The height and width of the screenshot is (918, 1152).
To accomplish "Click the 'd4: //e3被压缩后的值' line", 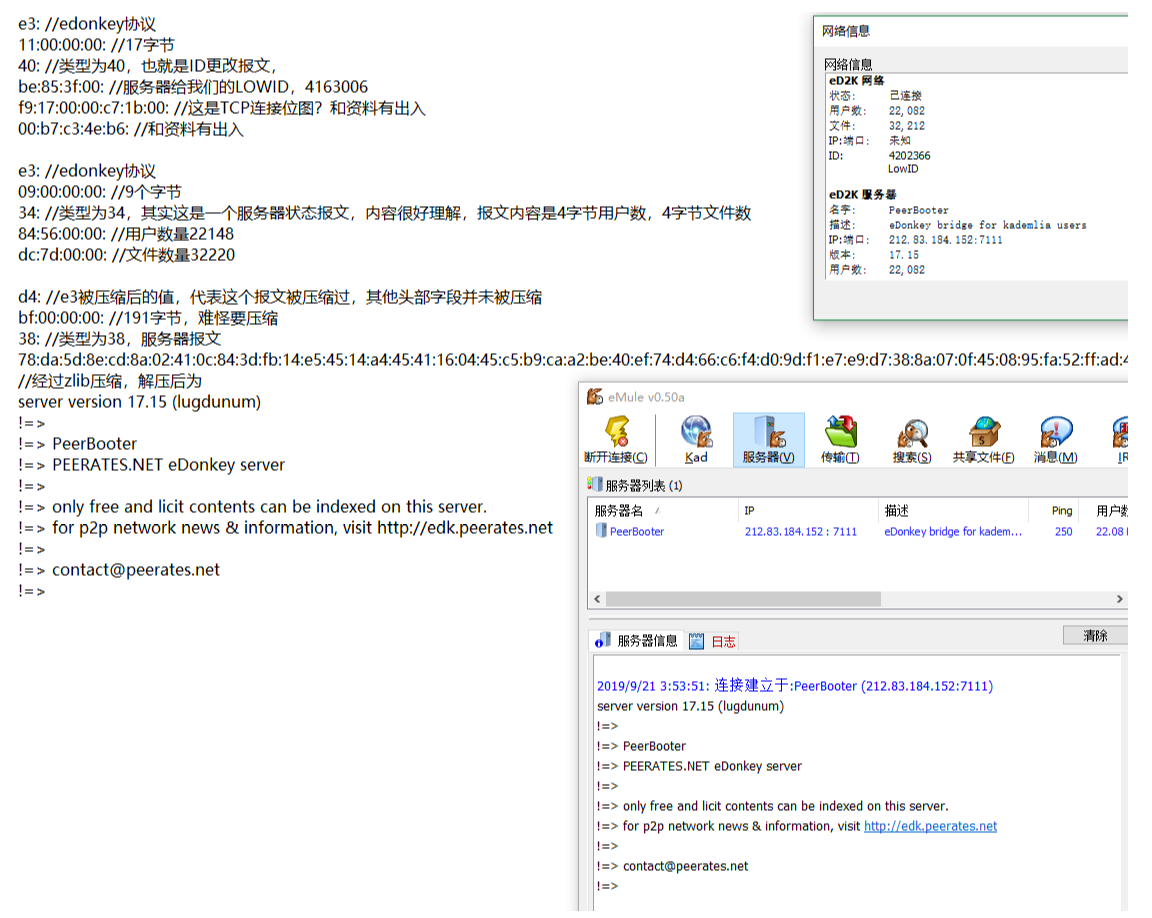I will click(x=280, y=297).
